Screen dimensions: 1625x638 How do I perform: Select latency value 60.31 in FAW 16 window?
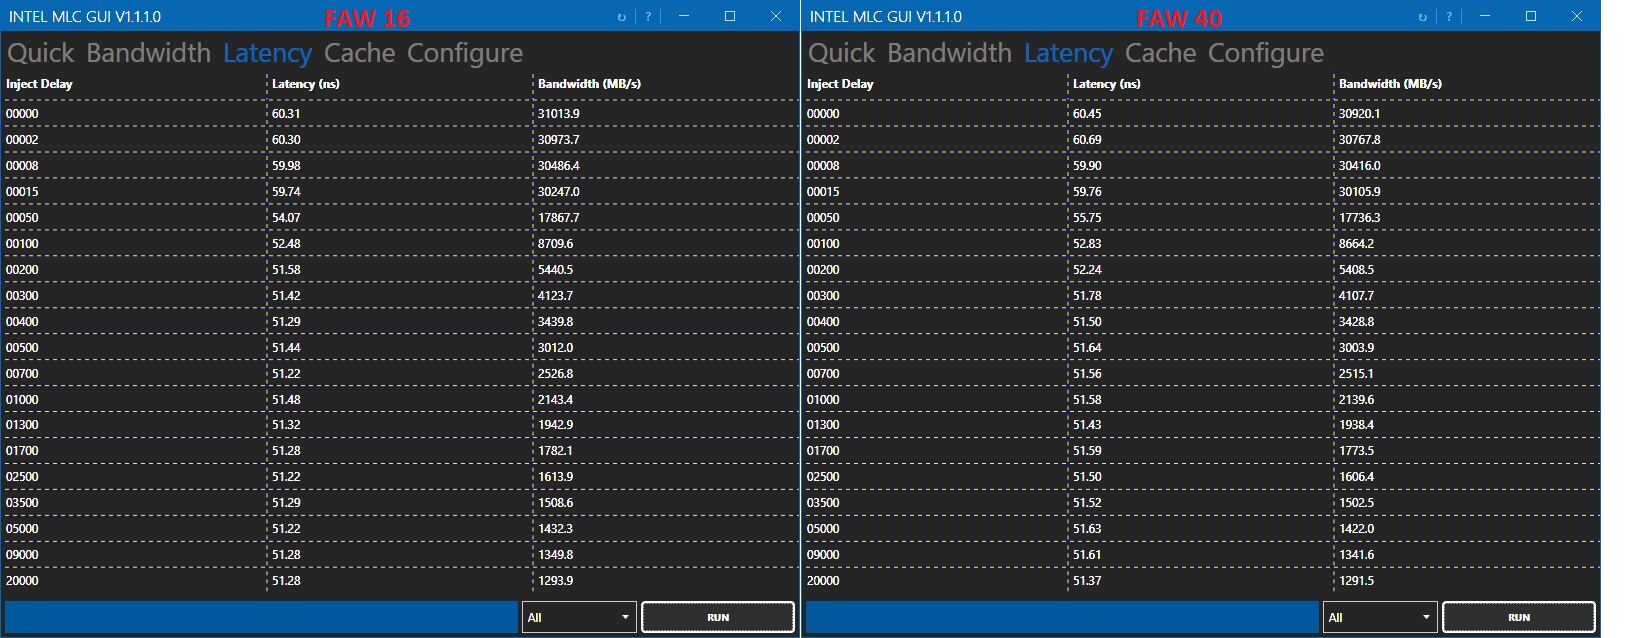(x=286, y=114)
